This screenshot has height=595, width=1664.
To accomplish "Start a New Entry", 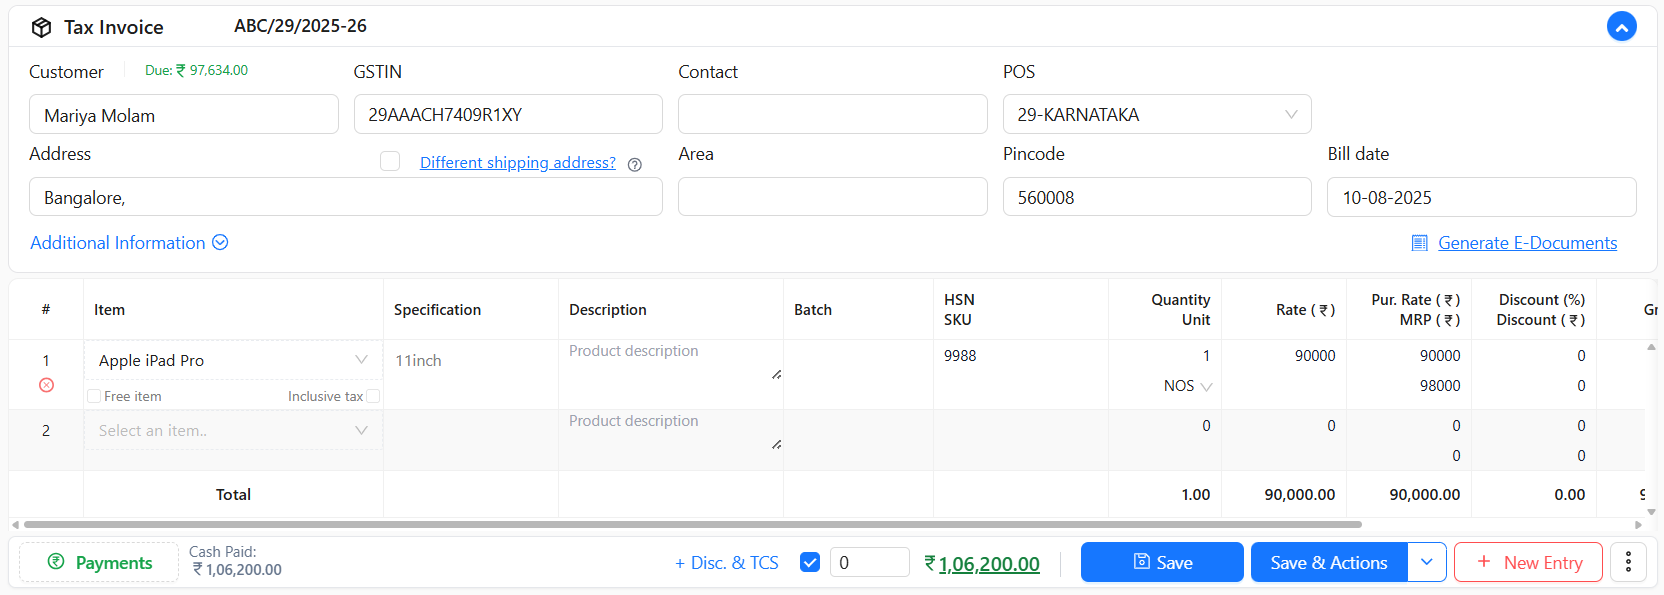I will pos(1528,562).
